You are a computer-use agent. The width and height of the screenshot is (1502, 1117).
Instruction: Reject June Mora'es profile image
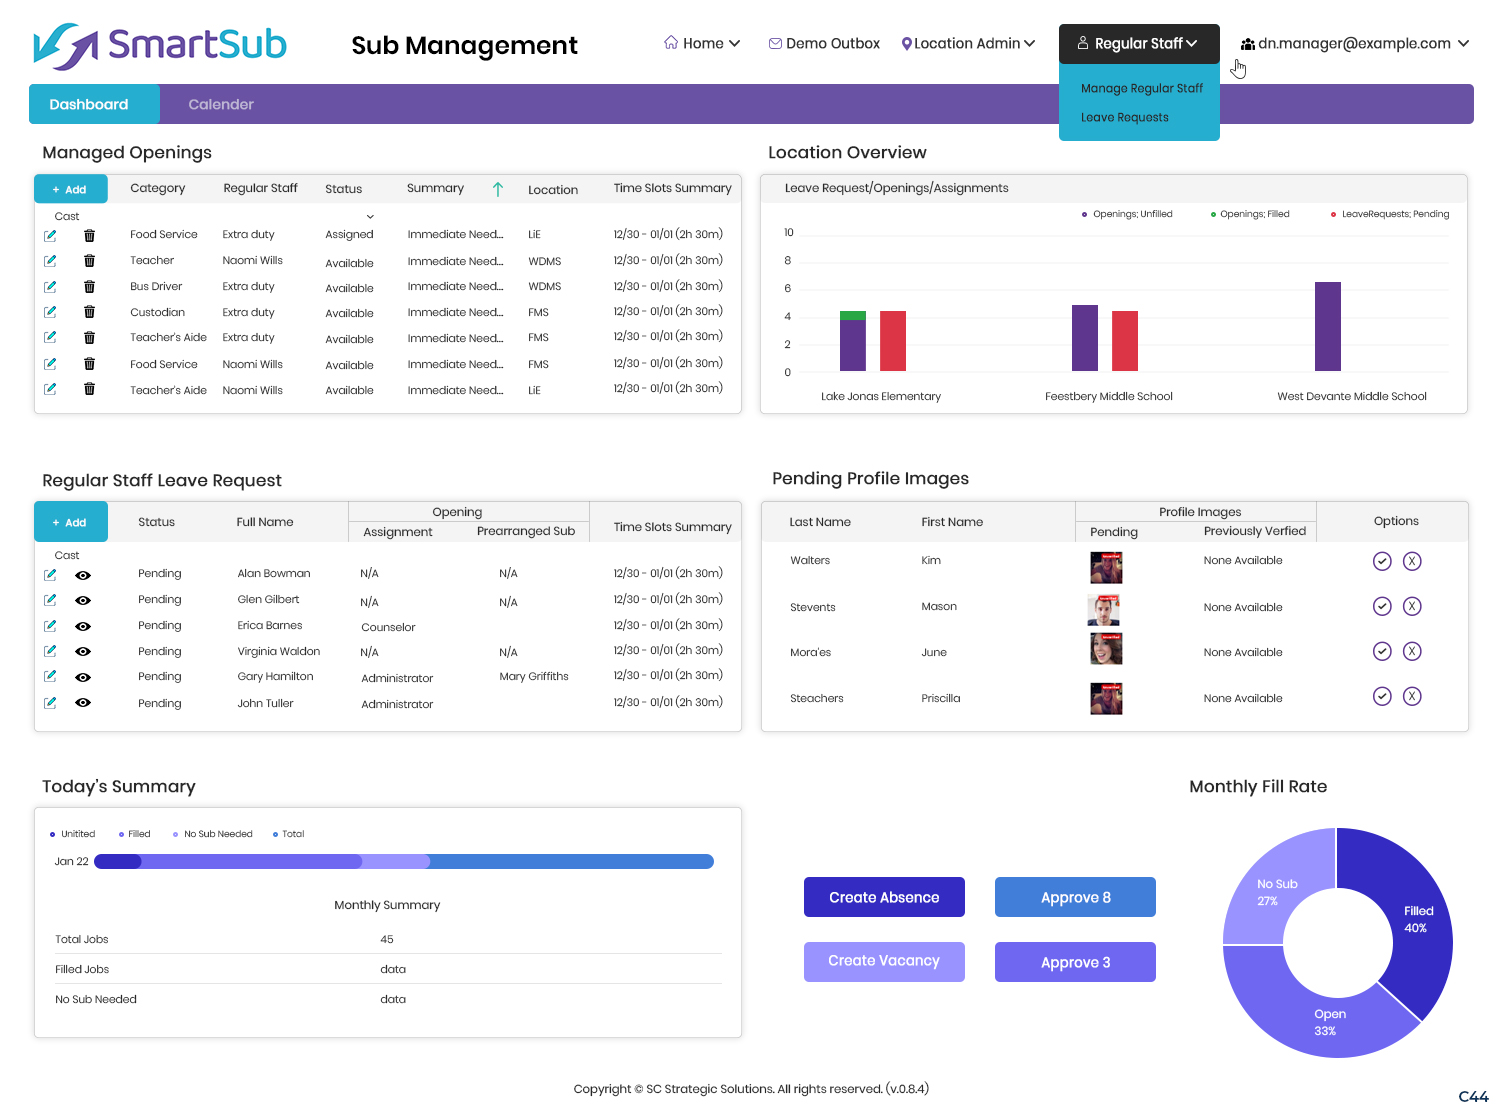[1412, 651]
